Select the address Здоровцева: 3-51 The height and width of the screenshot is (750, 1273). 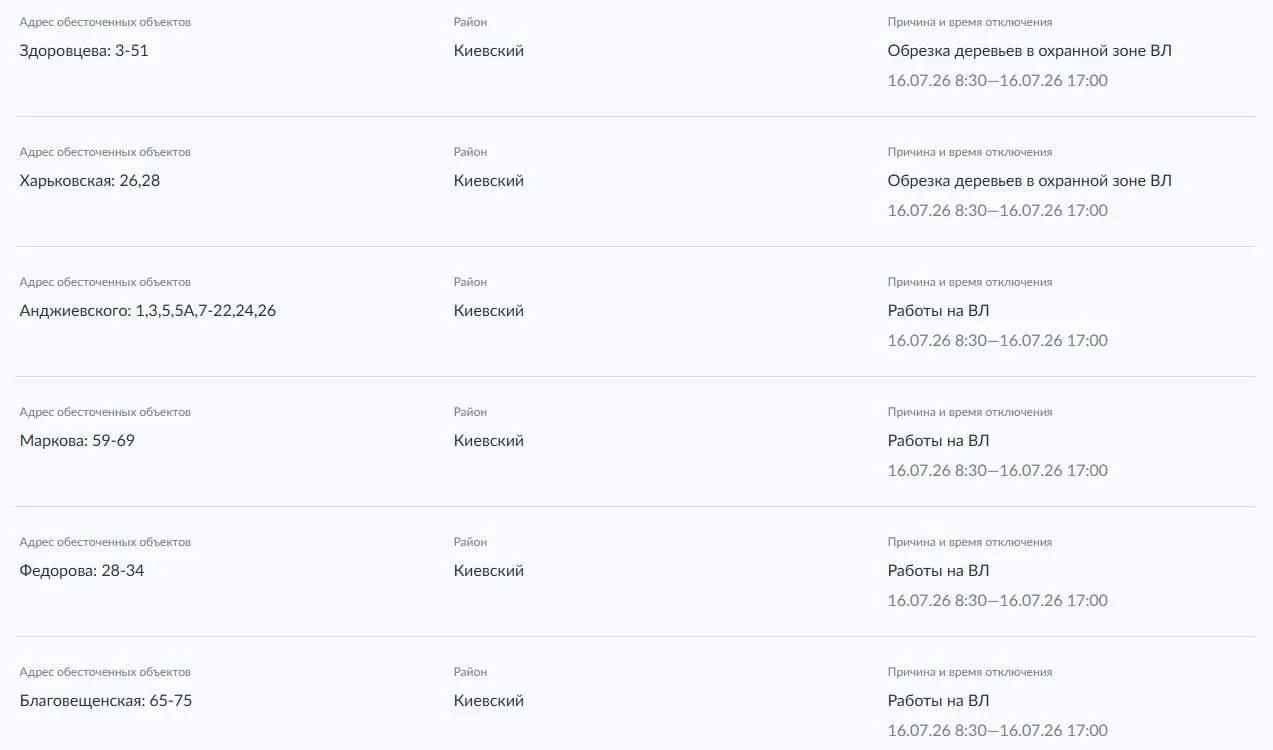(x=84, y=51)
